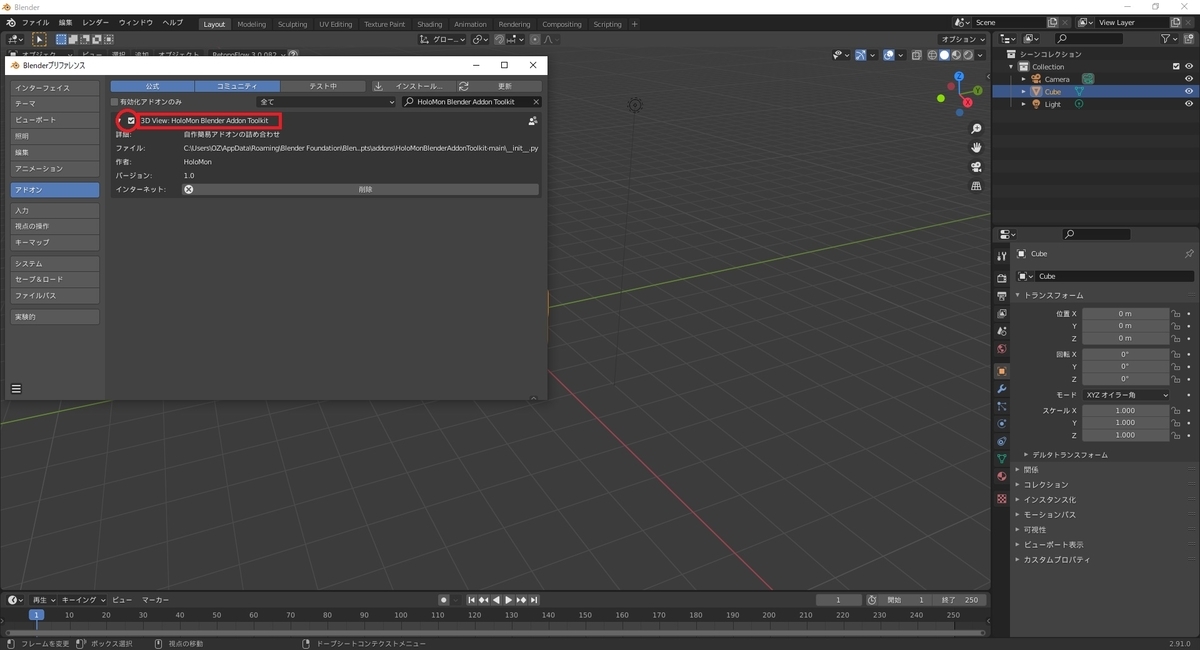
Task: Switch to the UV Editing workspace tab
Action: pos(336,24)
